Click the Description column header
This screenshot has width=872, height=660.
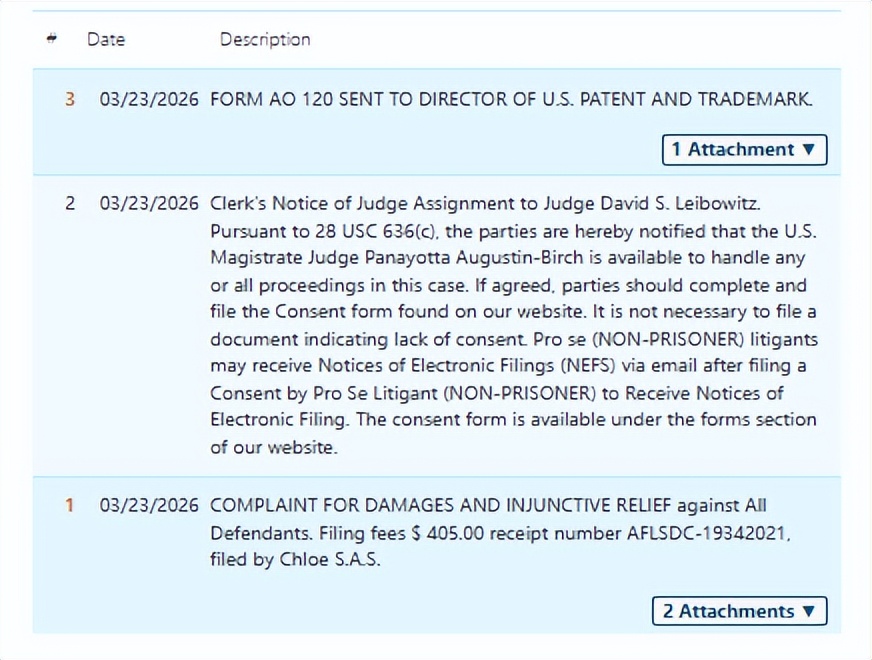point(265,39)
